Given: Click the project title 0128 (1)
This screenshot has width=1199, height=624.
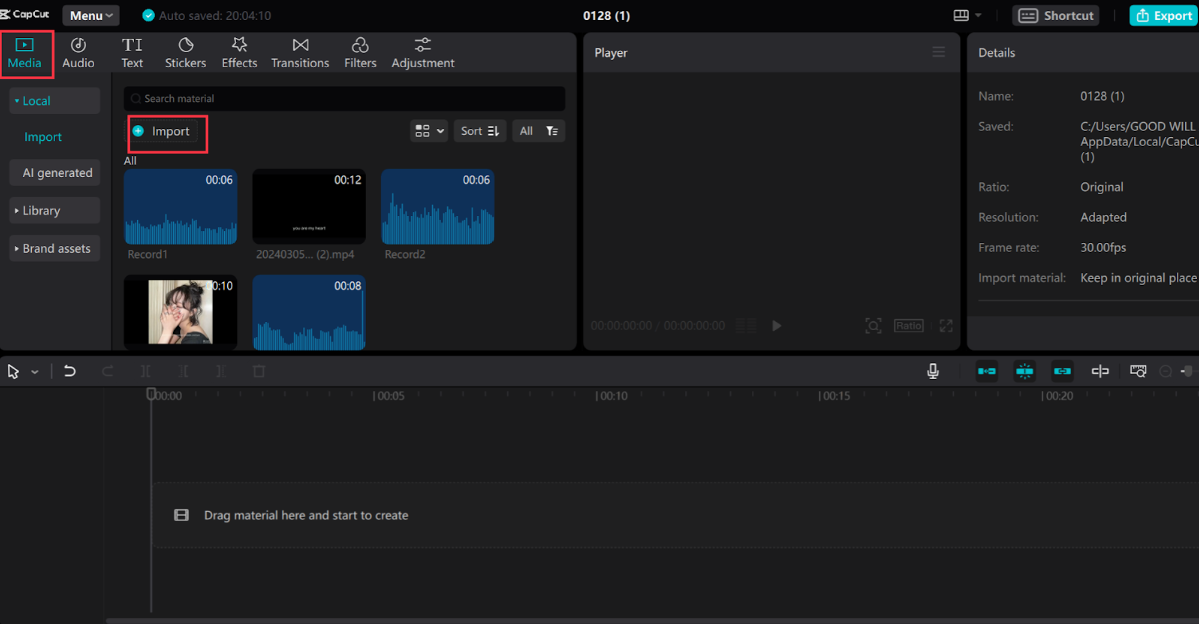Looking at the screenshot, I should tap(606, 15).
